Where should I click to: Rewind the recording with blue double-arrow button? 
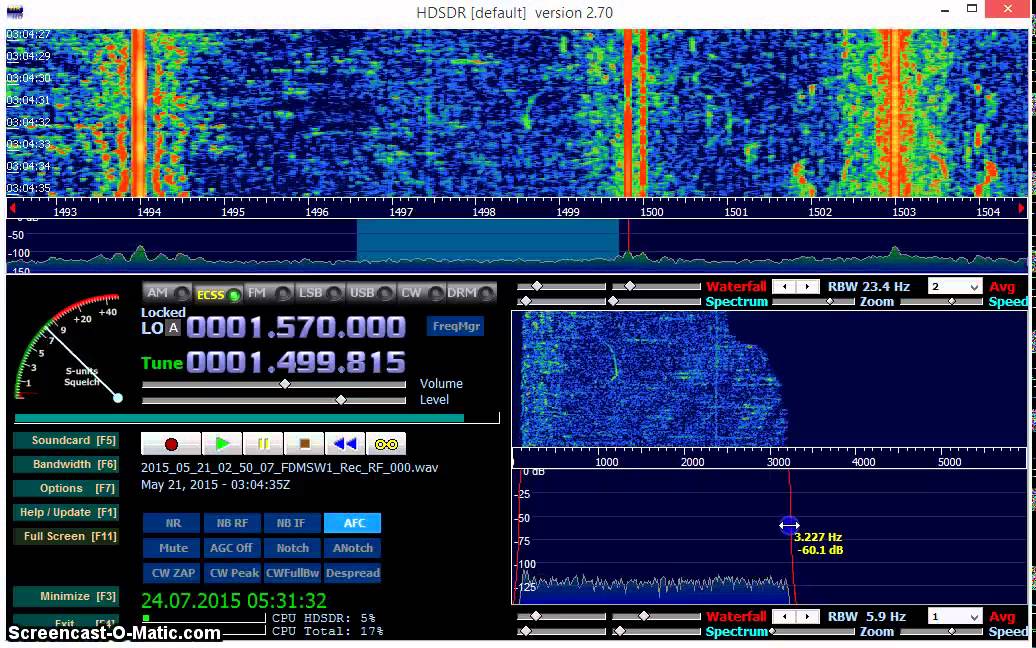pos(345,444)
